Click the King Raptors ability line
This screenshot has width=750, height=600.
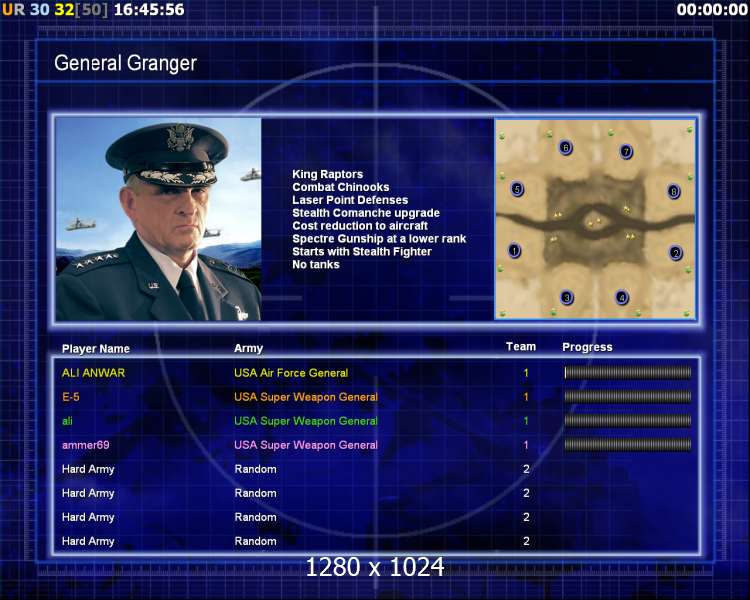point(328,174)
